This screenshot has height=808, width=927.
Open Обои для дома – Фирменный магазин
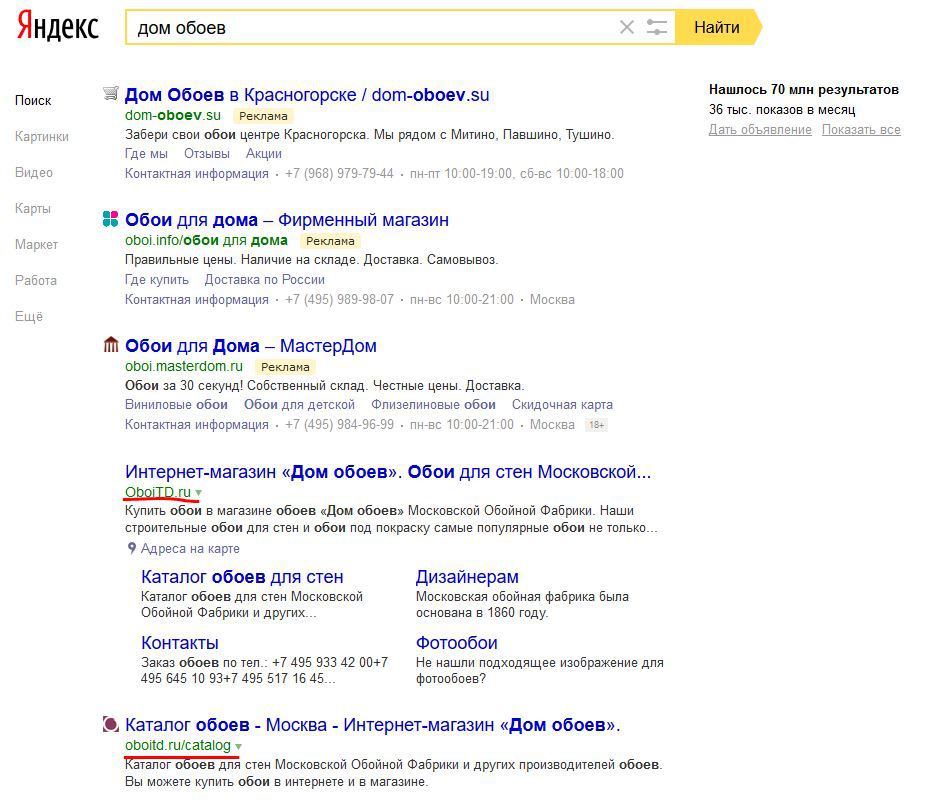click(x=287, y=220)
